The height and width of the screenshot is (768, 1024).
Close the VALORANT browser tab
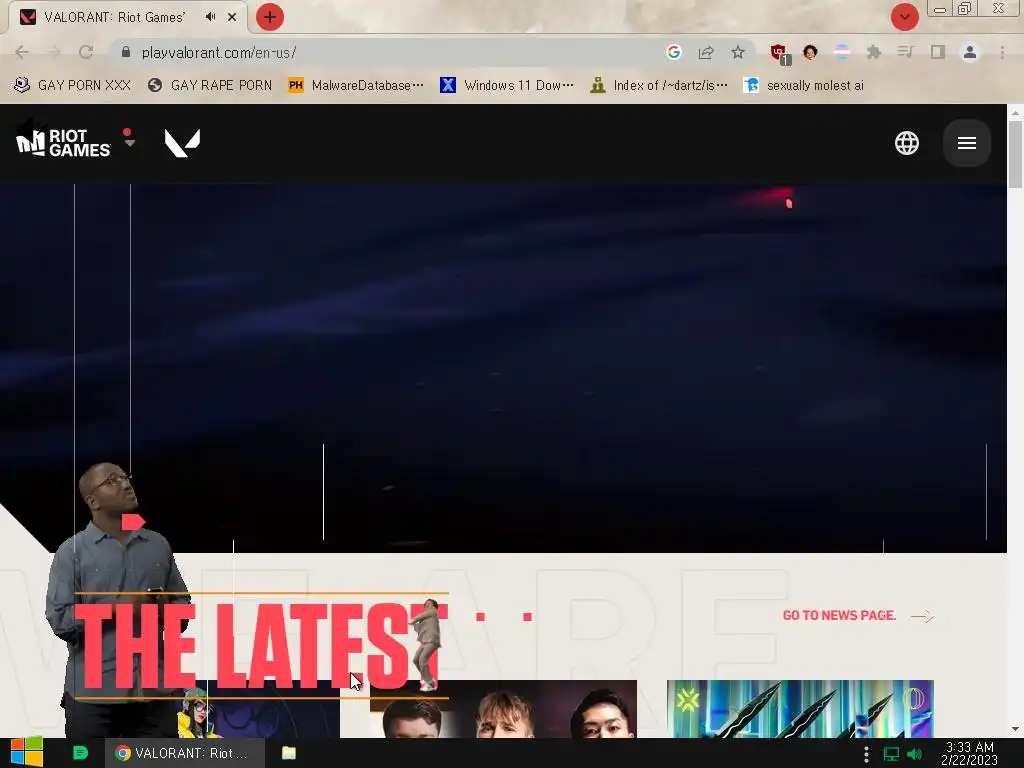232,17
